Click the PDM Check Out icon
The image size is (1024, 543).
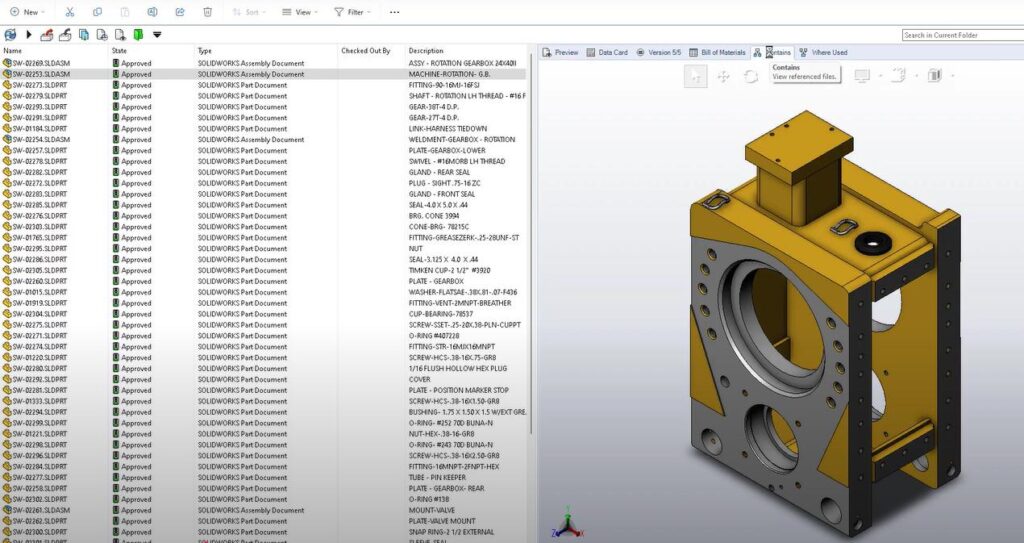coord(46,35)
